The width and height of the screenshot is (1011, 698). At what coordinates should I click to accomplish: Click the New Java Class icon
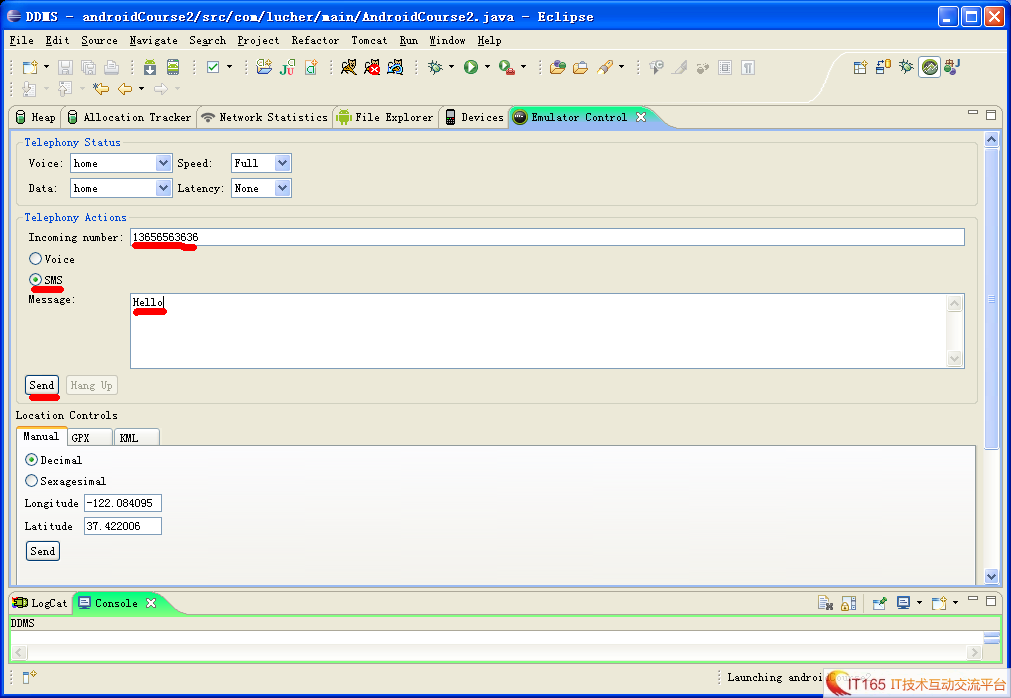click(x=311, y=67)
